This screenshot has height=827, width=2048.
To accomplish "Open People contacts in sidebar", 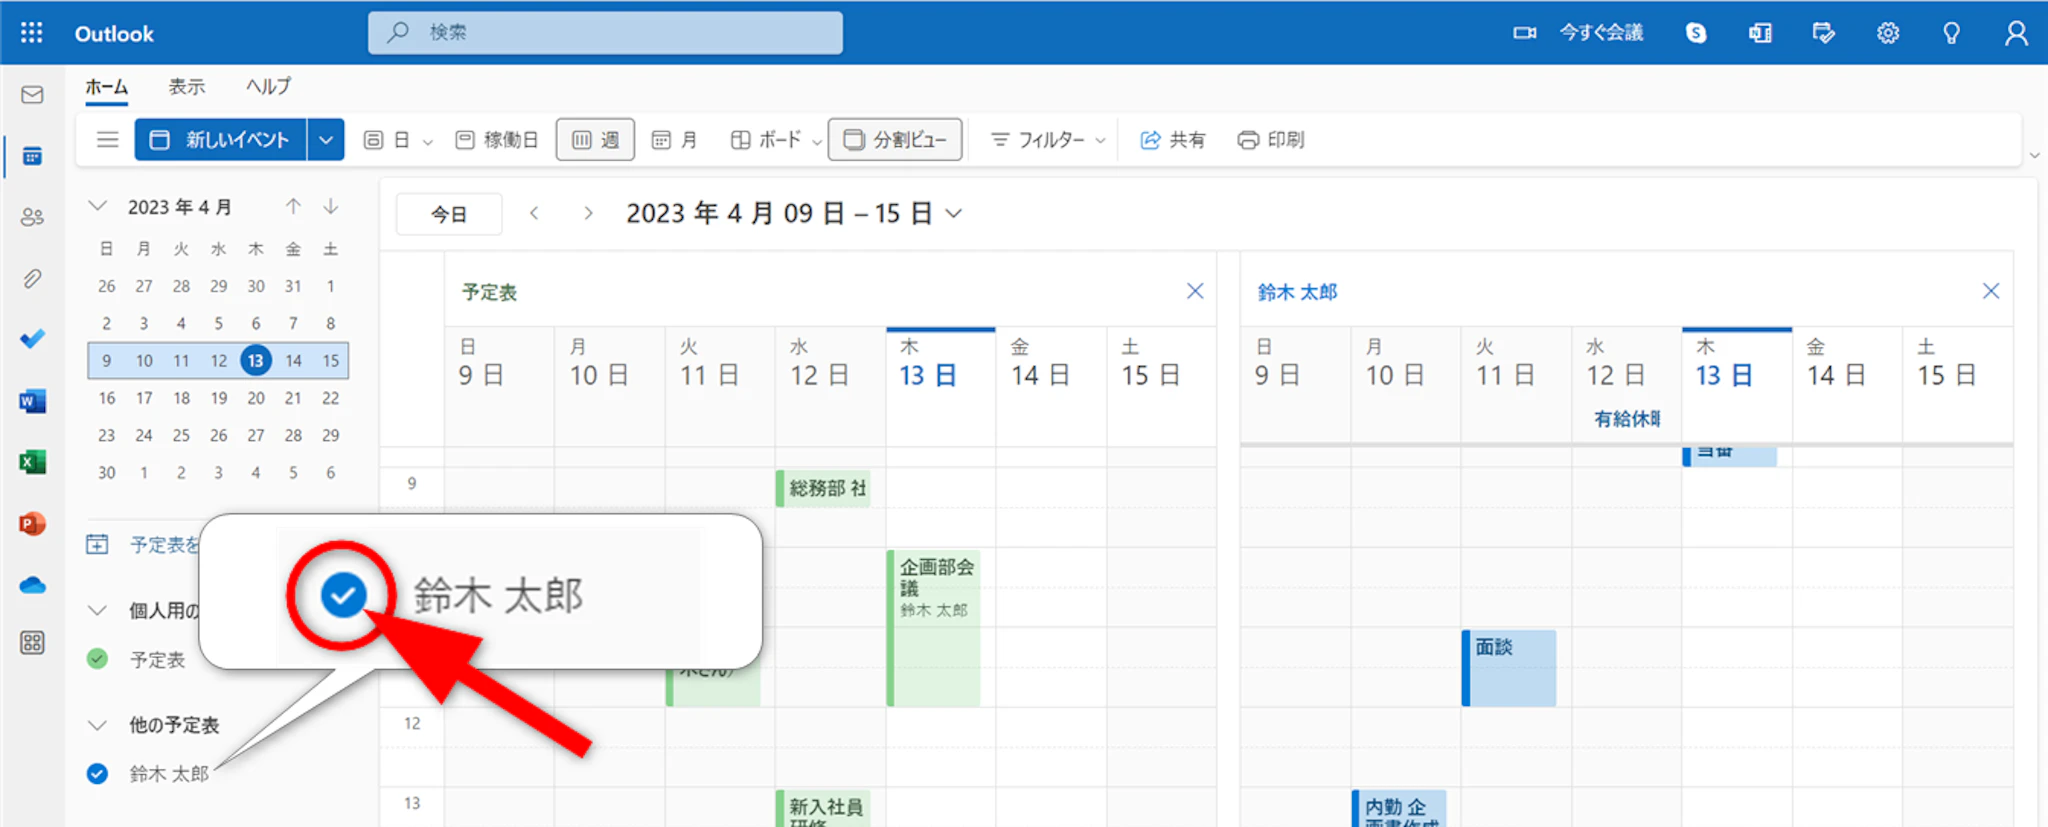I will 32,217.
